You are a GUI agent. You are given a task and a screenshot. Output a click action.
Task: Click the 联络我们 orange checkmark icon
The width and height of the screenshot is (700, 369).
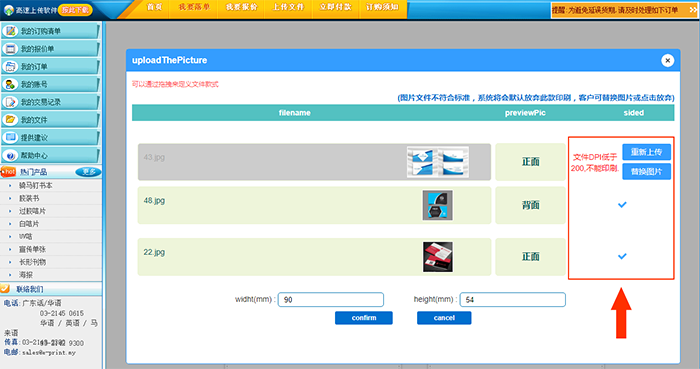(x=5, y=289)
